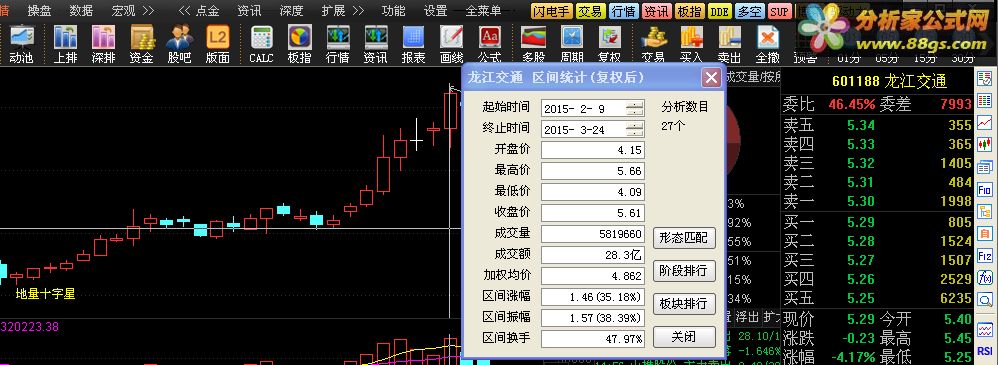Image resolution: width=998 pixels, height=365 pixels.
Task: Toggle the DDE data button
Action: pos(719,11)
